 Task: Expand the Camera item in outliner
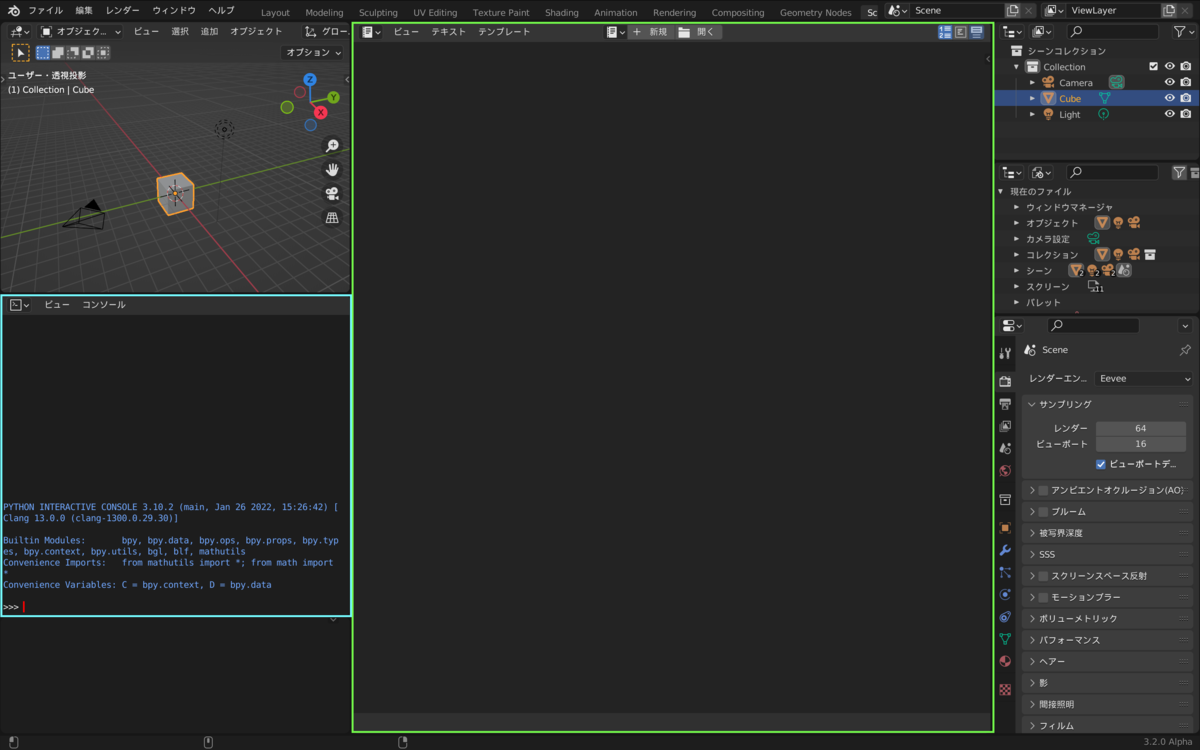(x=1033, y=83)
